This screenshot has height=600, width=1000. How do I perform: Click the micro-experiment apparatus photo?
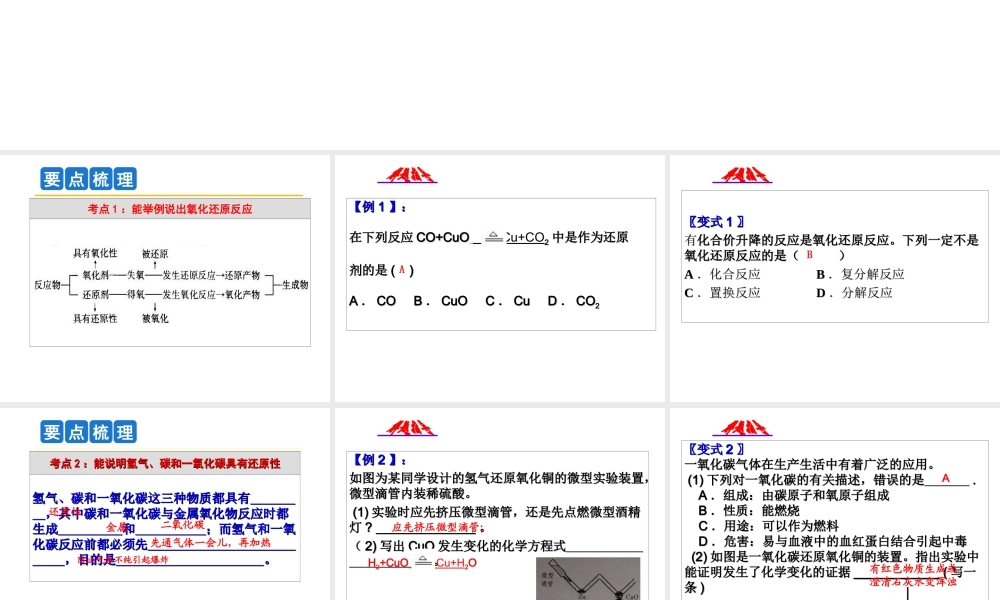pos(588,579)
